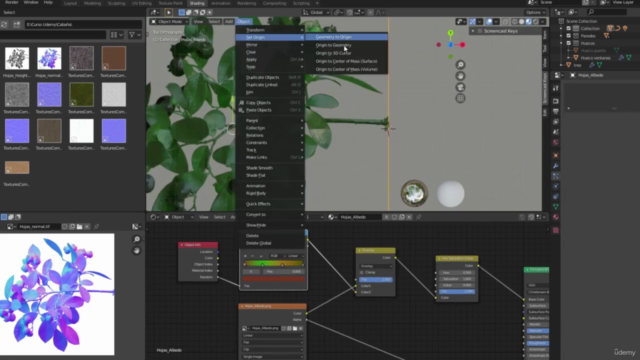Screen dimensions: 640x360
Task: Click View menu in viewport header
Action: [x=198, y=22]
